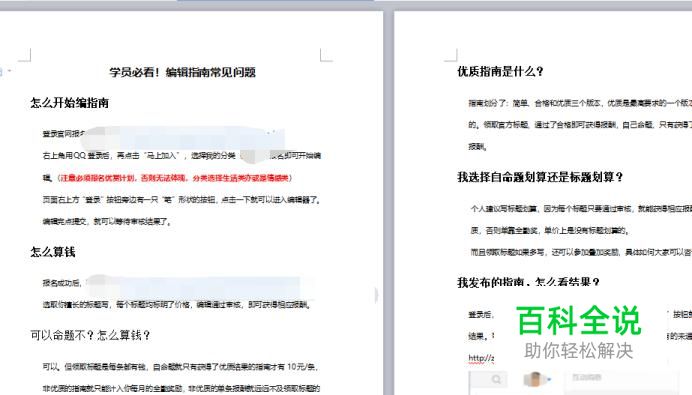Click the line starting '个人建议写标题划算'
This screenshot has width=692, height=395.
581,208
